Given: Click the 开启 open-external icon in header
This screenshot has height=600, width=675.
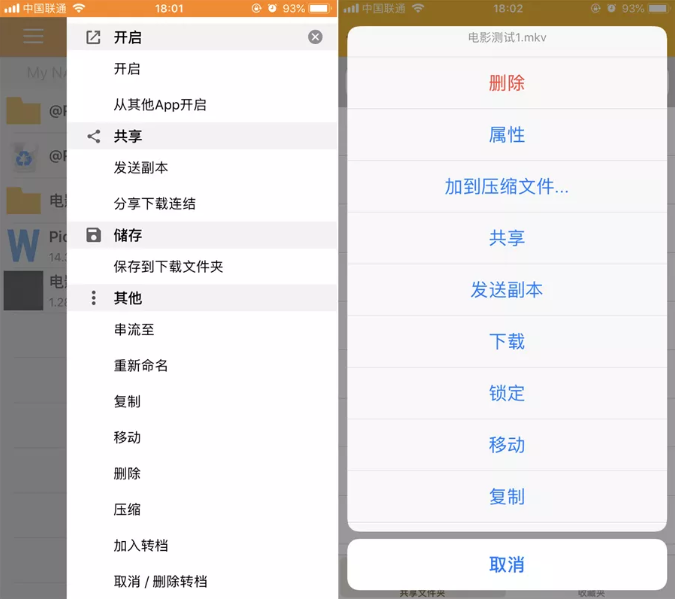Looking at the screenshot, I should point(93,37).
